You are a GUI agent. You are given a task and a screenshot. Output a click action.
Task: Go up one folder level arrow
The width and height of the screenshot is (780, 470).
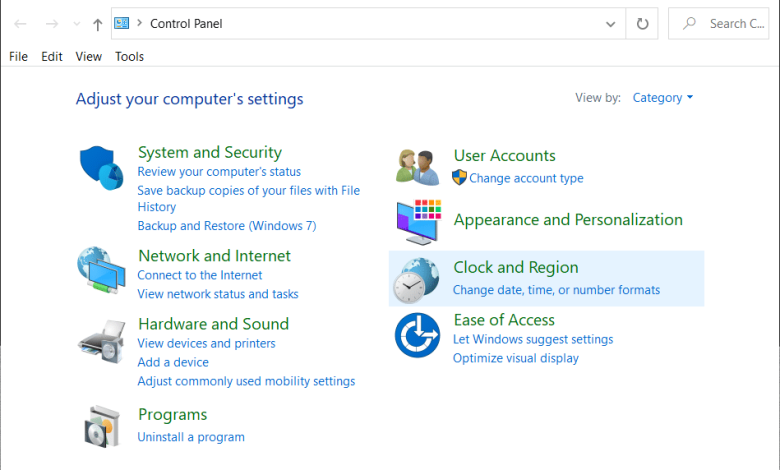pos(98,24)
